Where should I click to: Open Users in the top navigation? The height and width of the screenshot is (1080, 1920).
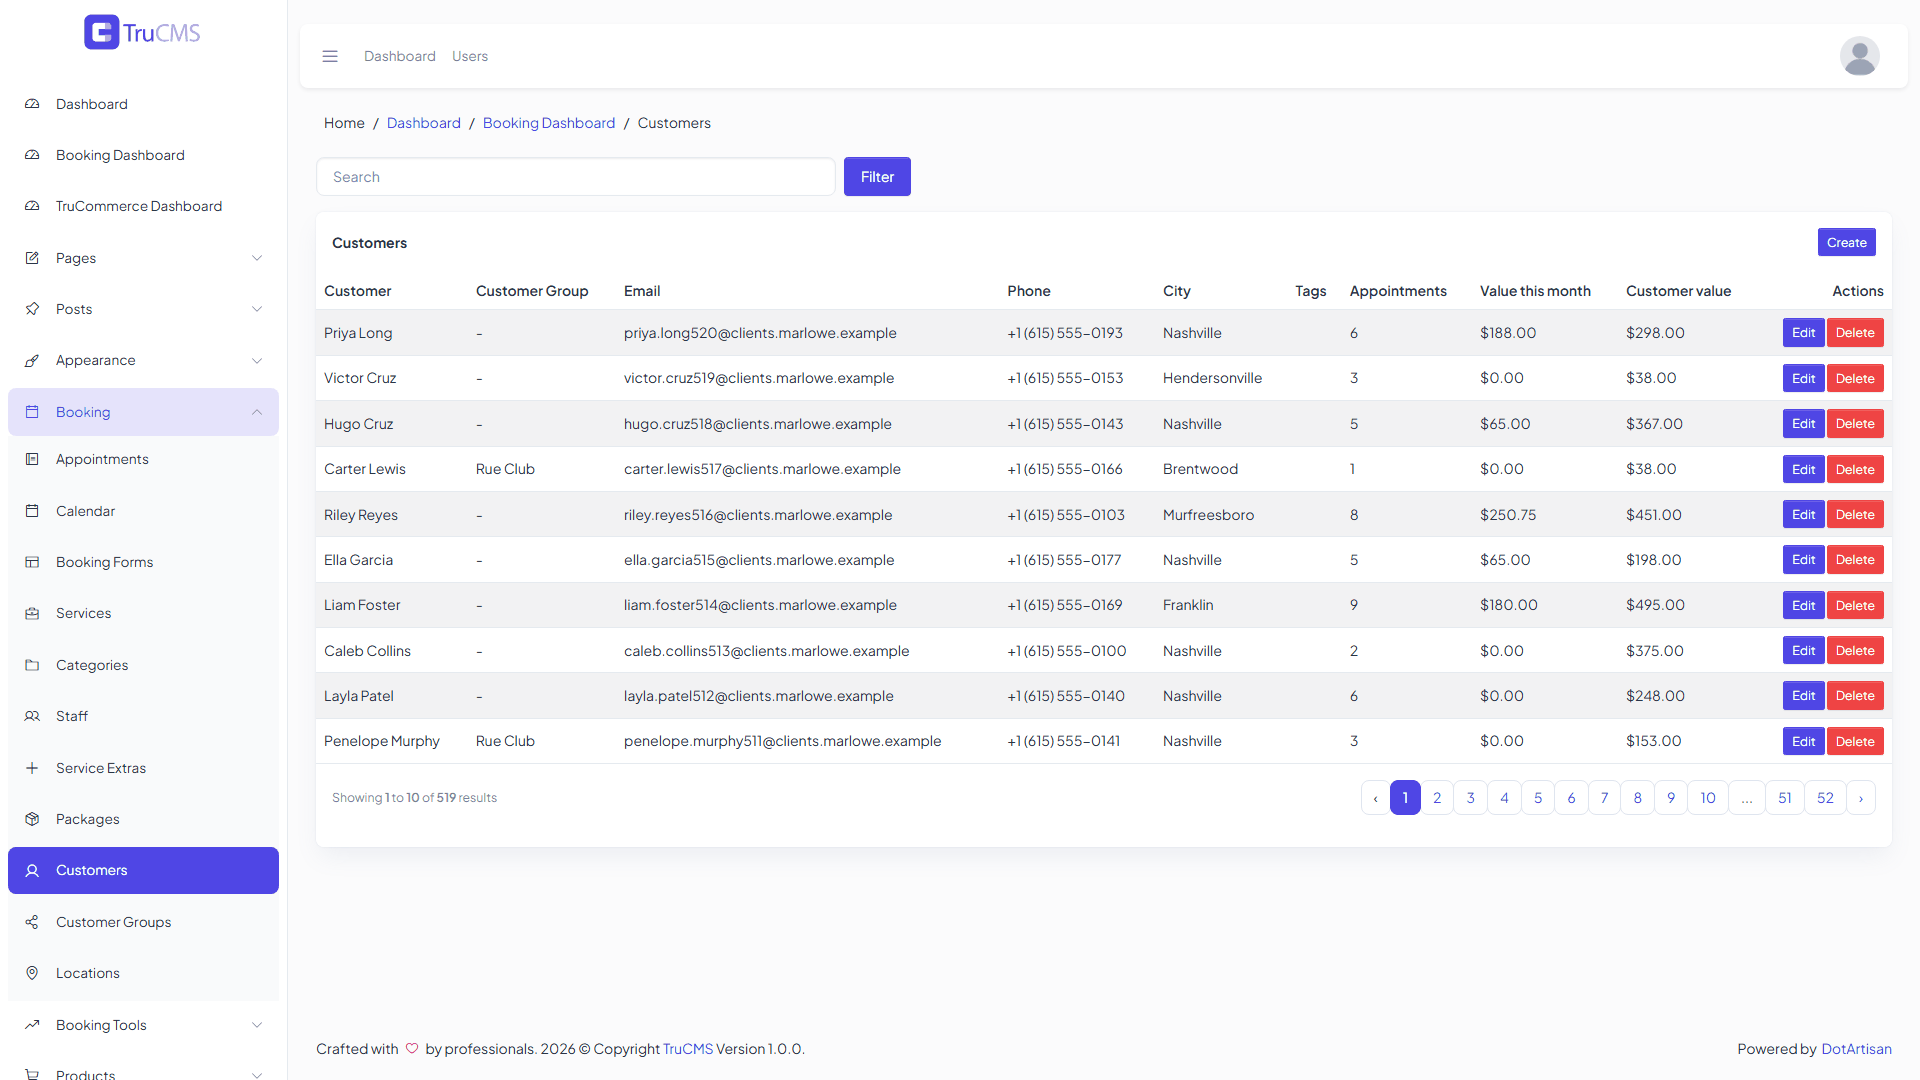pos(470,56)
